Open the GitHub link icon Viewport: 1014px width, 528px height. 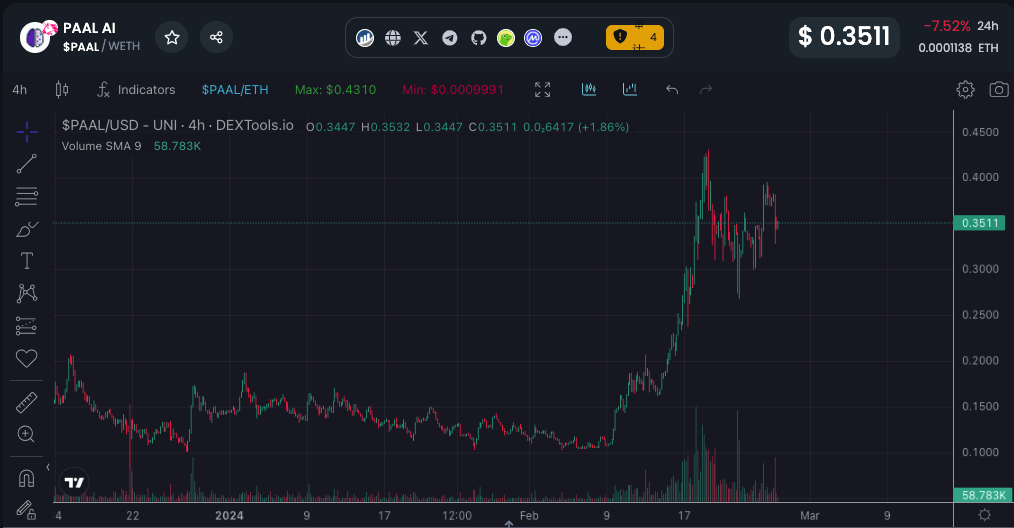click(478, 38)
